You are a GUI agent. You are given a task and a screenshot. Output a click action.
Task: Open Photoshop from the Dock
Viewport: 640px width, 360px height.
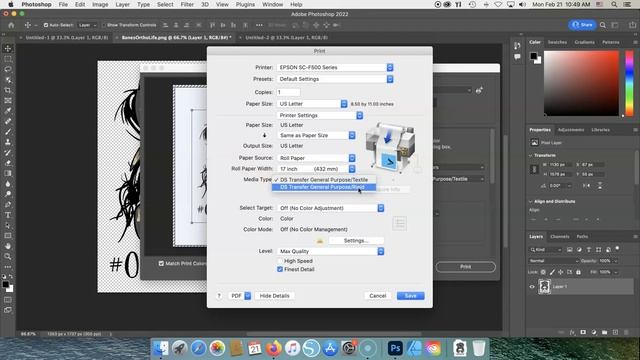coord(395,349)
